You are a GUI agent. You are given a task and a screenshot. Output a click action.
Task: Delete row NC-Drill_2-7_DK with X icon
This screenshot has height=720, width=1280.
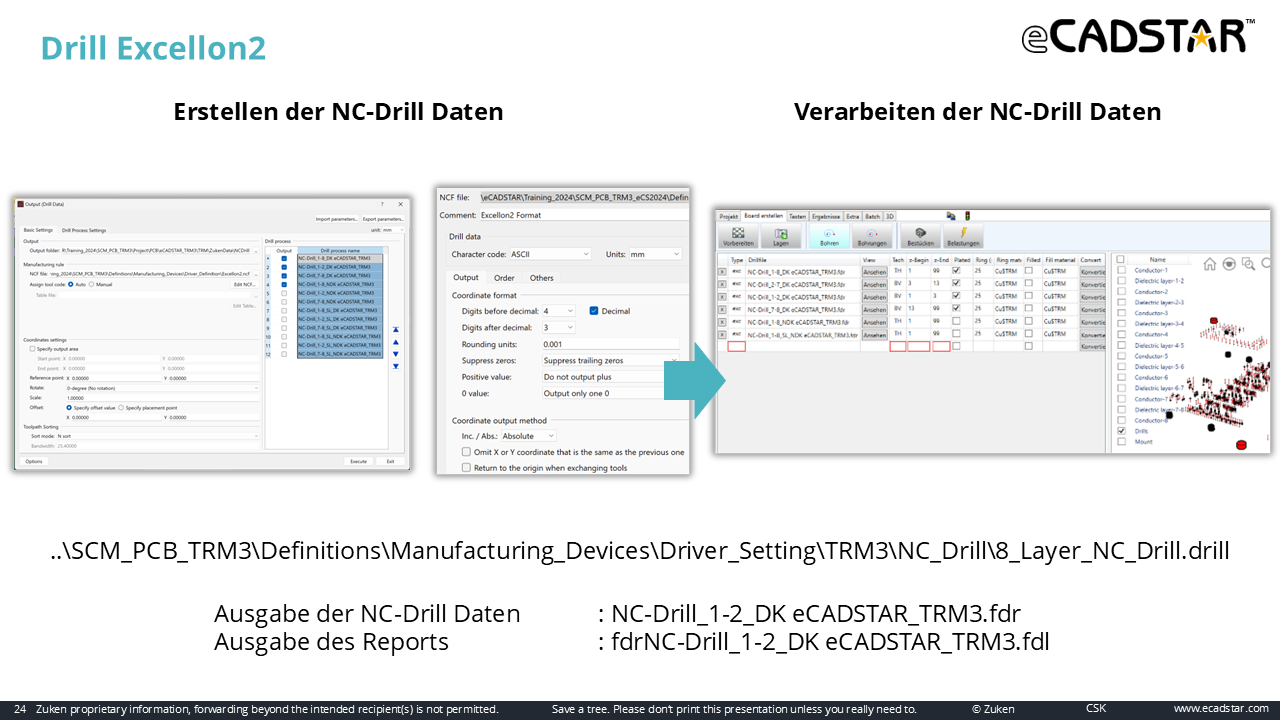tap(722, 284)
